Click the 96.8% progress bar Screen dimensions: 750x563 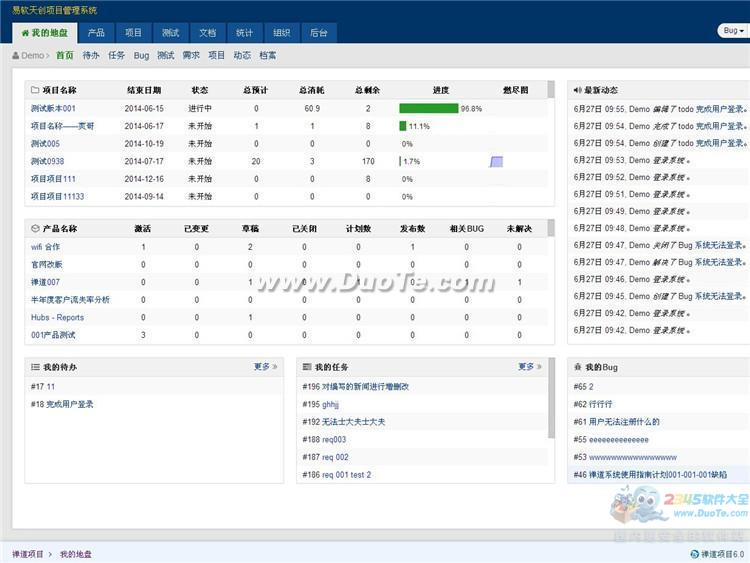(429, 109)
